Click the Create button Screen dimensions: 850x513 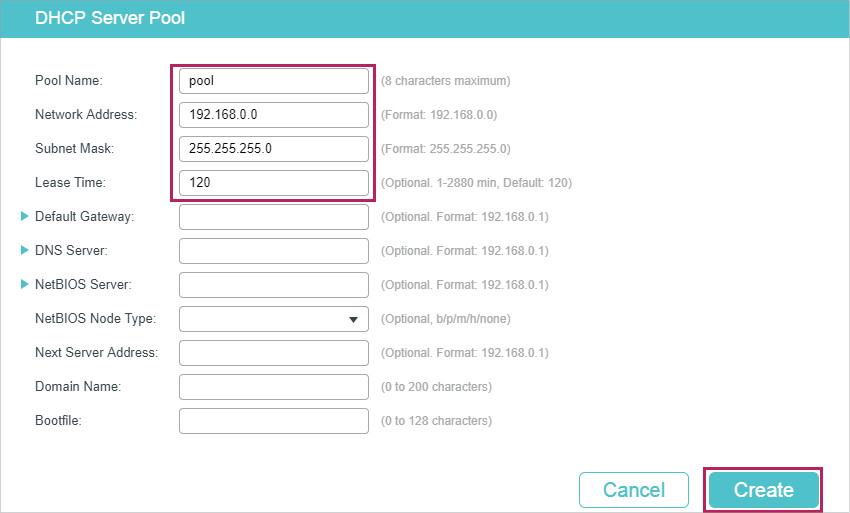click(764, 490)
